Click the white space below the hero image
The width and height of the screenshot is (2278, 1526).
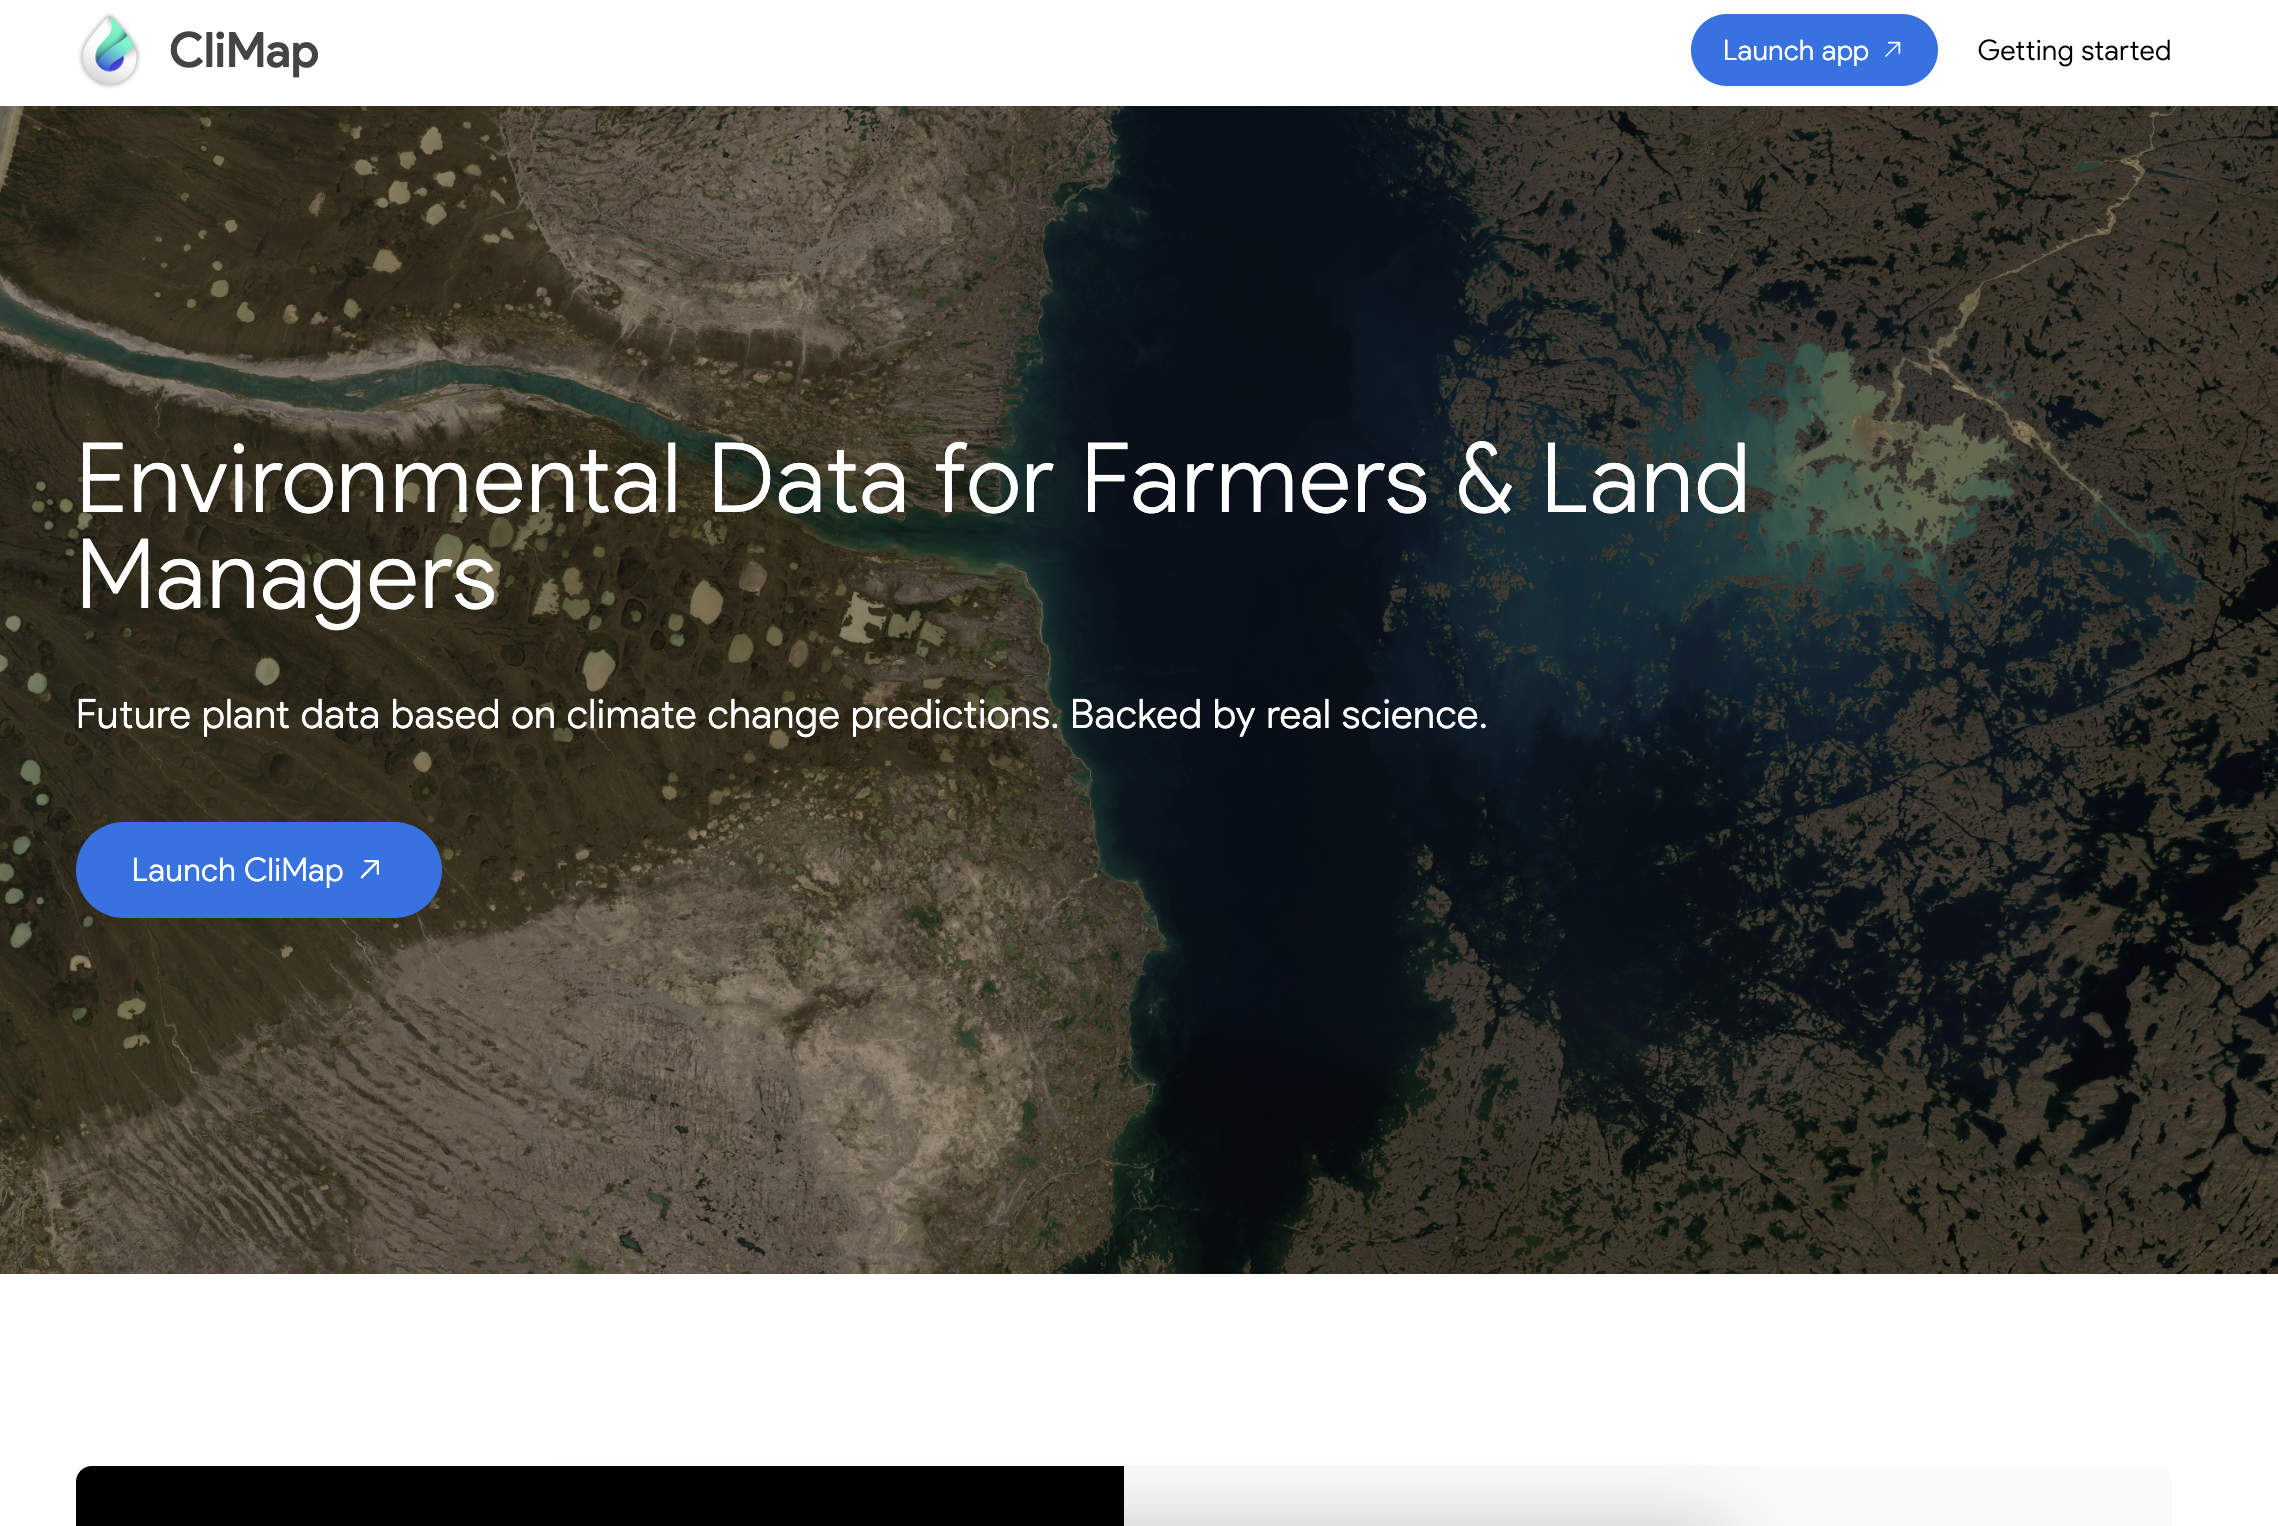pos(1139,1370)
